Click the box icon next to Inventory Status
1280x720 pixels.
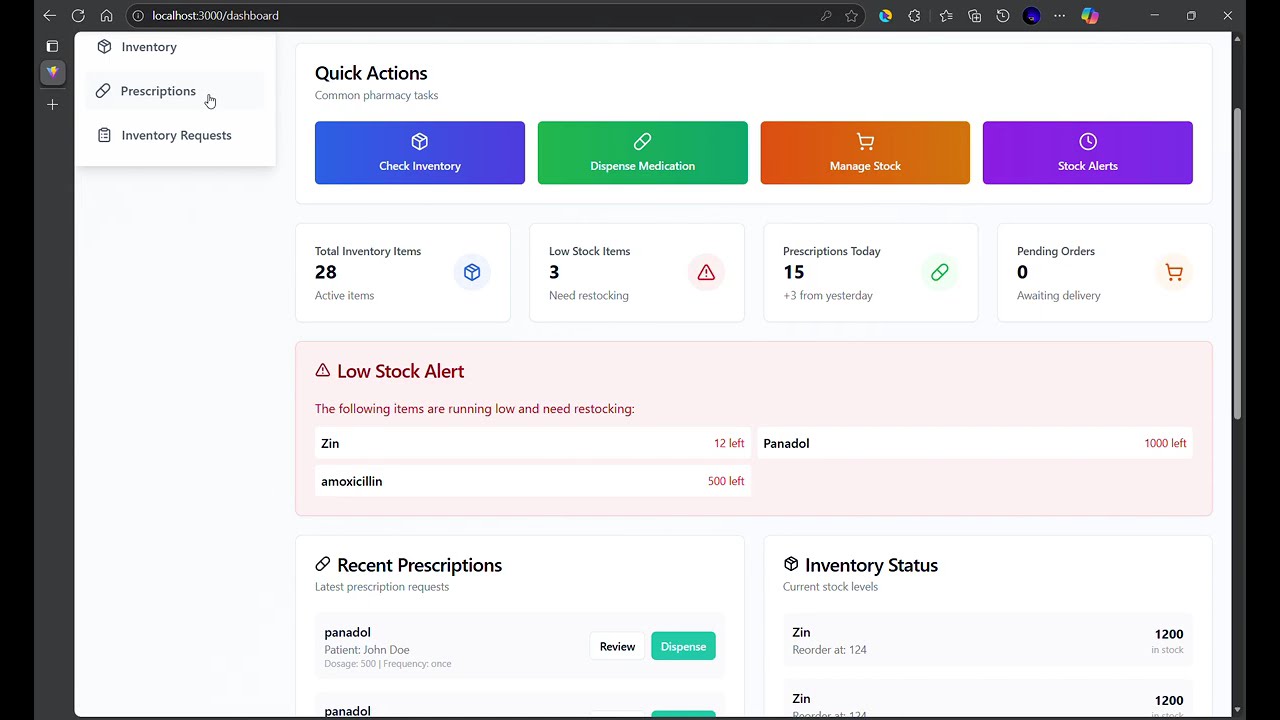pos(791,564)
